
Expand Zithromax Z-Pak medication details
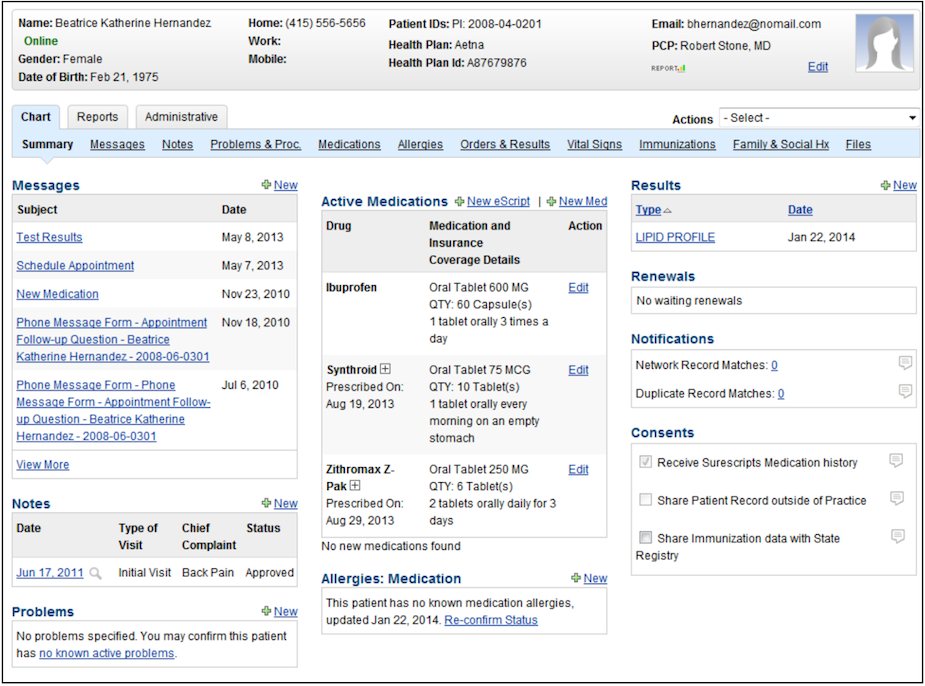pyautogui.click(x=354, y=486)
